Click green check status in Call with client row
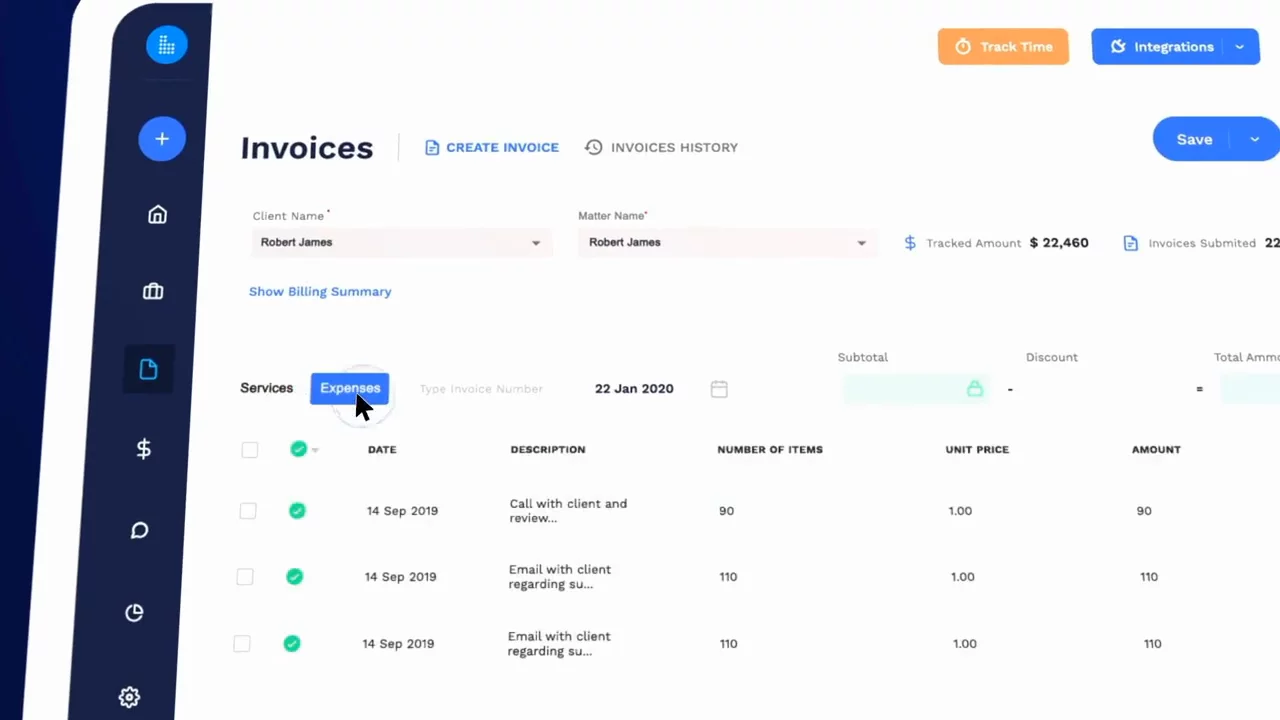The width and height of the screenshot is (1280, 720). click(x=297, y=511)
